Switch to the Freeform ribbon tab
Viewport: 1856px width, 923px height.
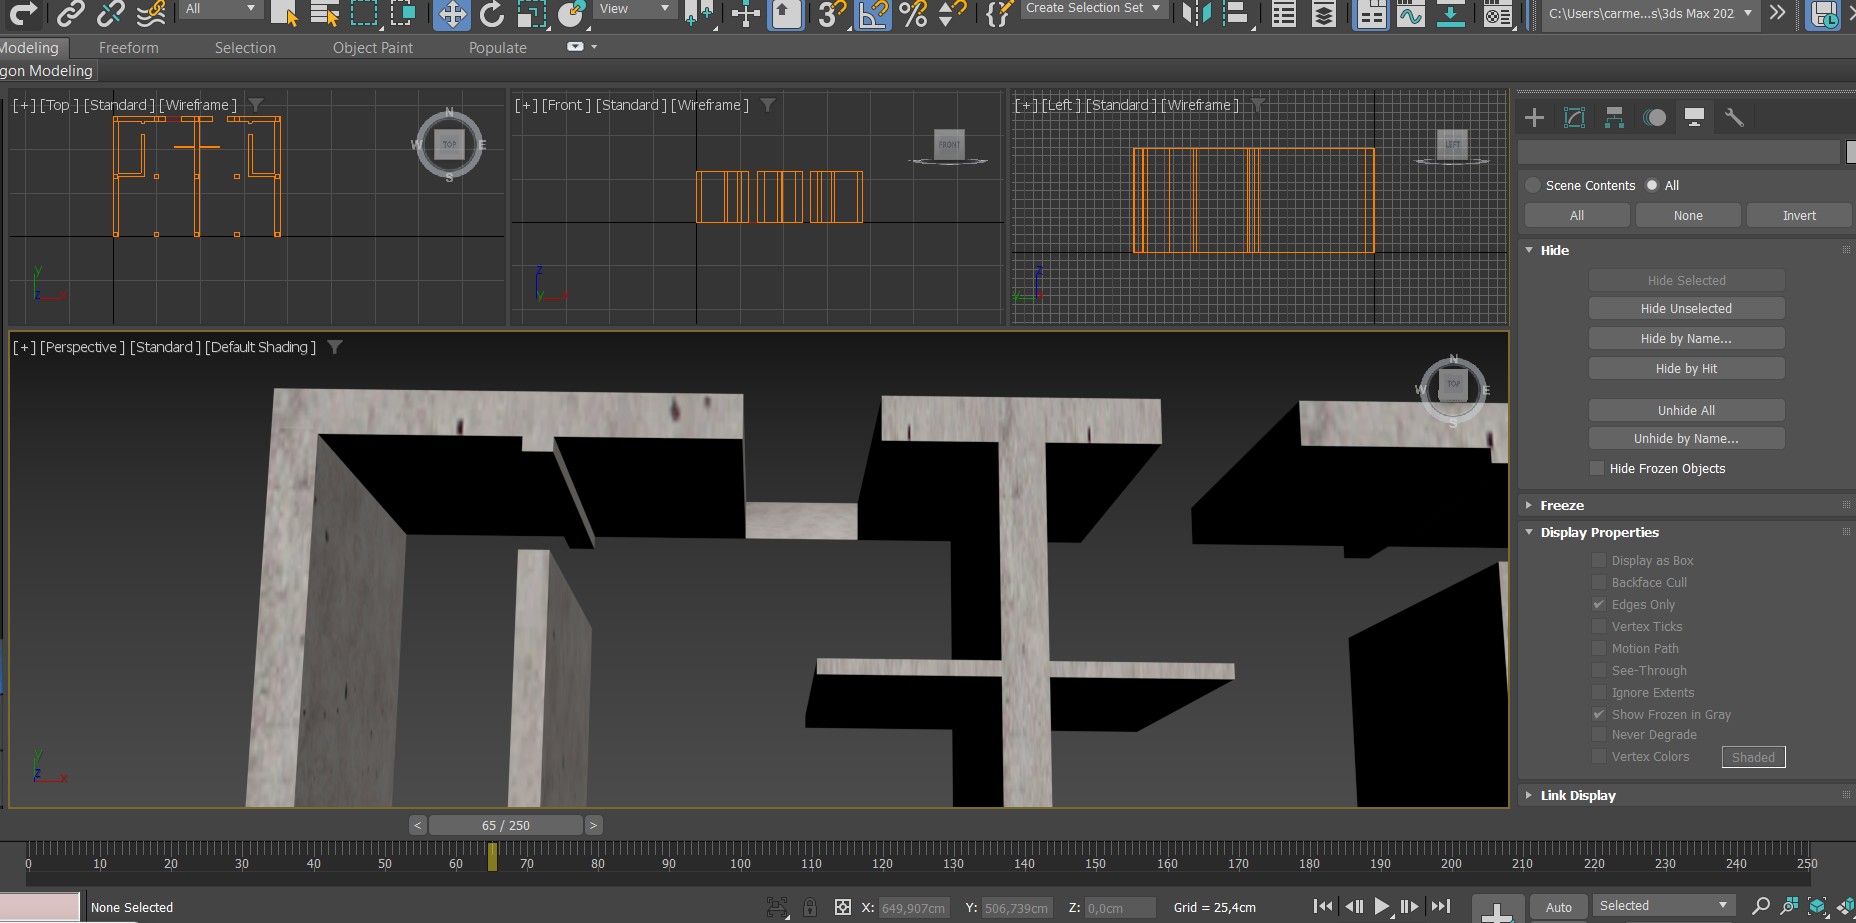[x=129, y=47]
